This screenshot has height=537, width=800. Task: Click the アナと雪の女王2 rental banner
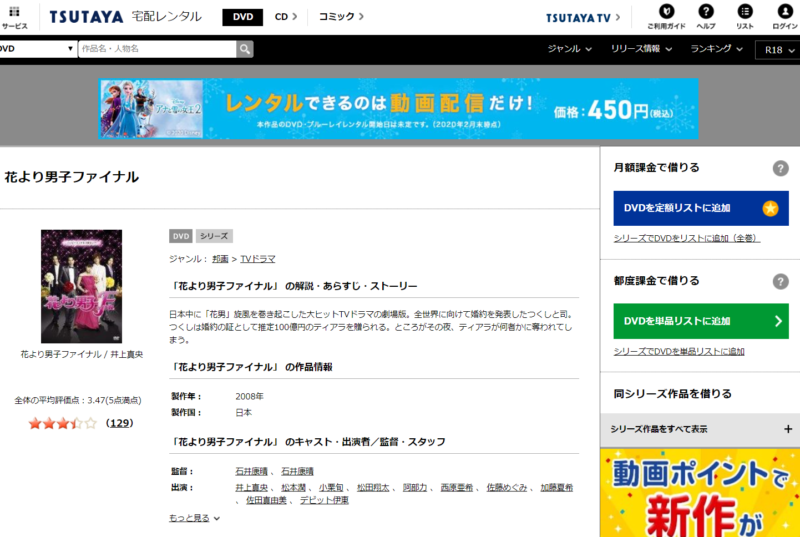(398, 109)
